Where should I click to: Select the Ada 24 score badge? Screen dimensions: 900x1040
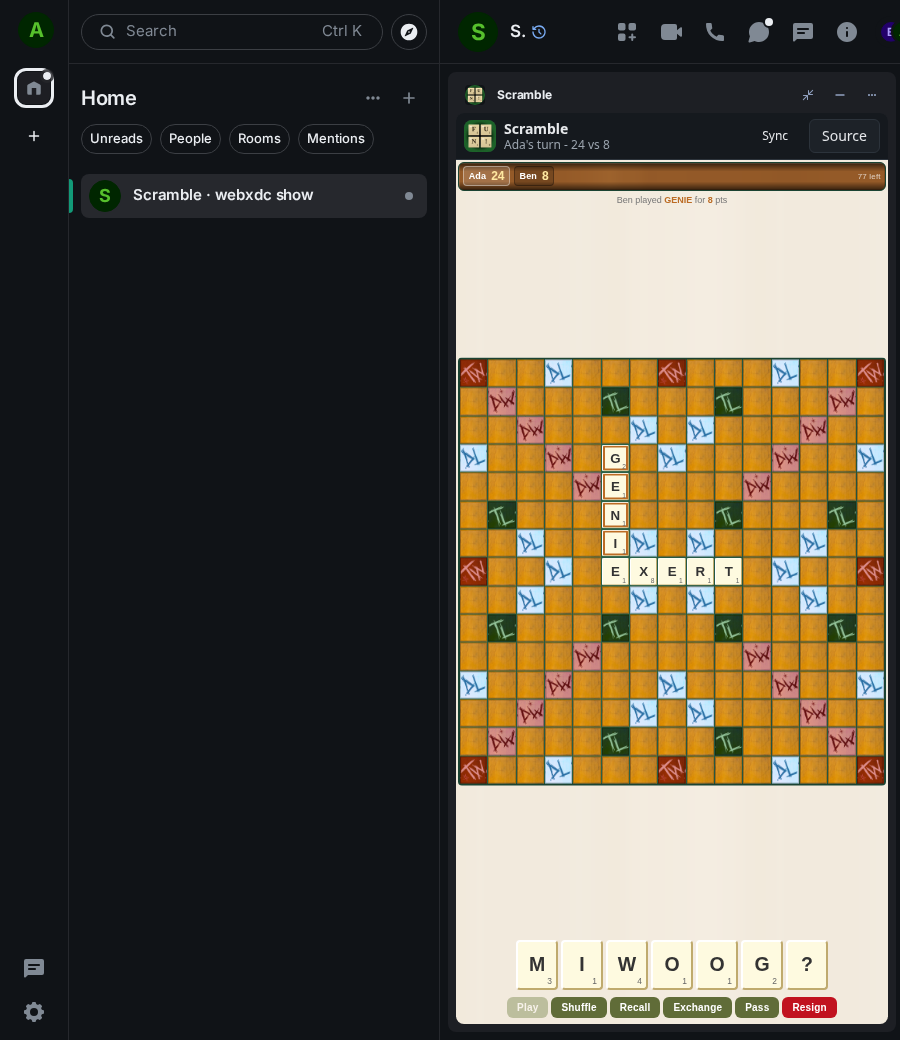point(486,176)
